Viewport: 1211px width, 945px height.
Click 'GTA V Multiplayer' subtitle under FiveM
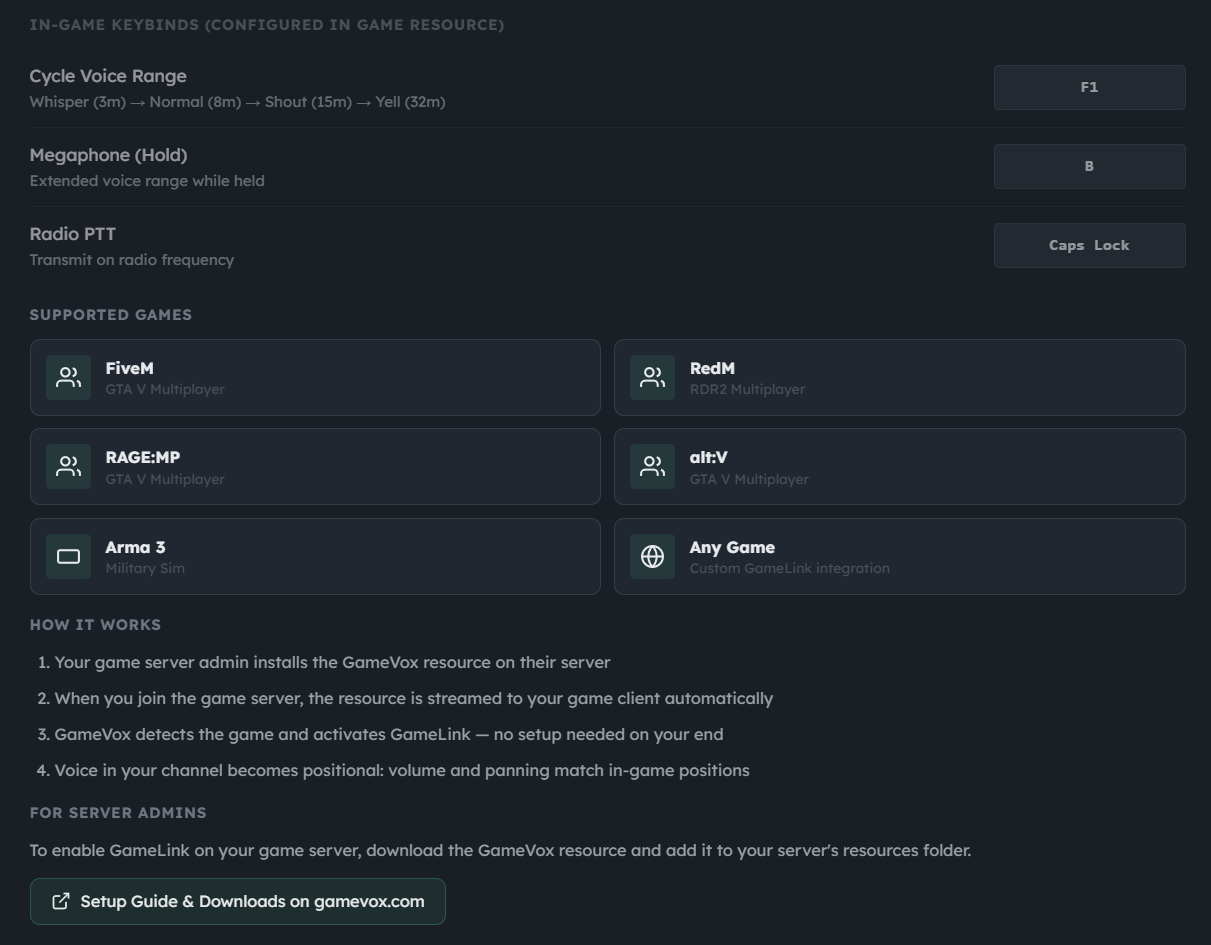[x=165, y=389]
